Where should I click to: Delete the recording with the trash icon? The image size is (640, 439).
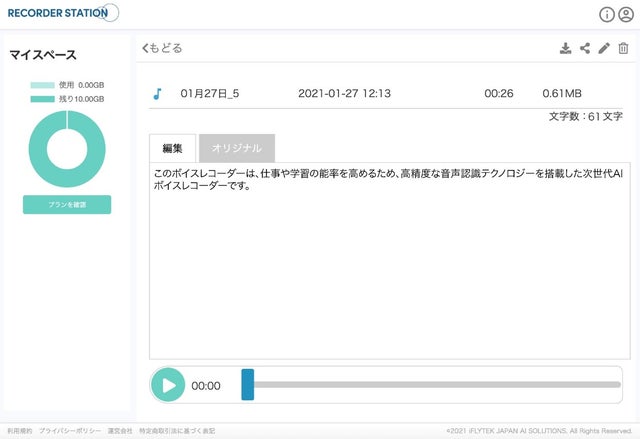623,48
